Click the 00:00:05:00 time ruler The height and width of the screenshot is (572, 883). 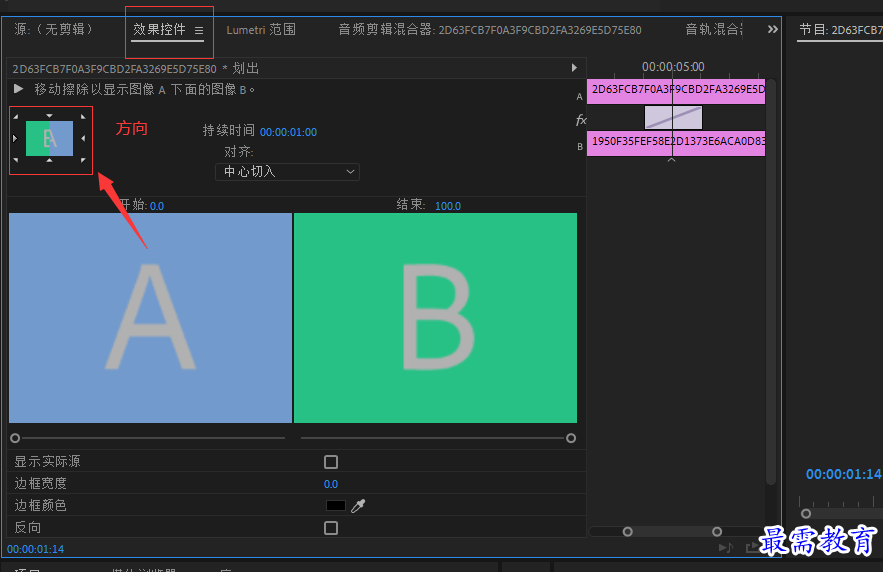(673, 67)
